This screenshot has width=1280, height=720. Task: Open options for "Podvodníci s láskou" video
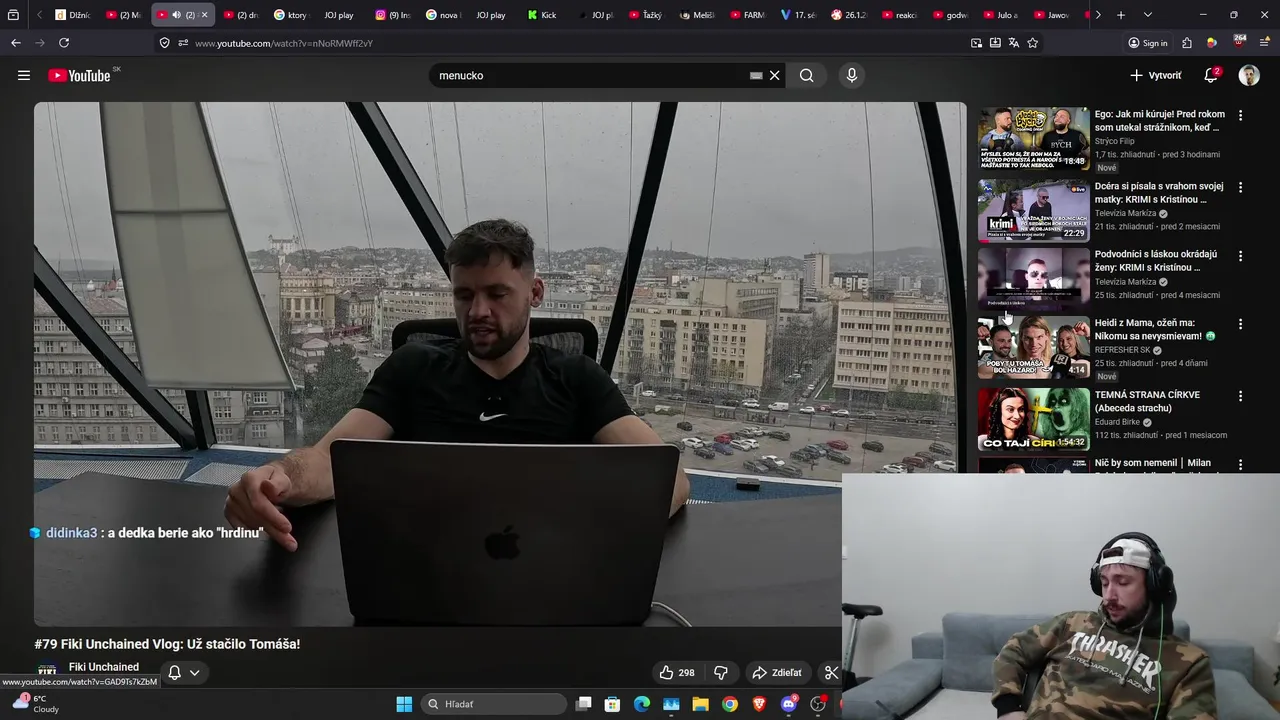pos(1240,256)
